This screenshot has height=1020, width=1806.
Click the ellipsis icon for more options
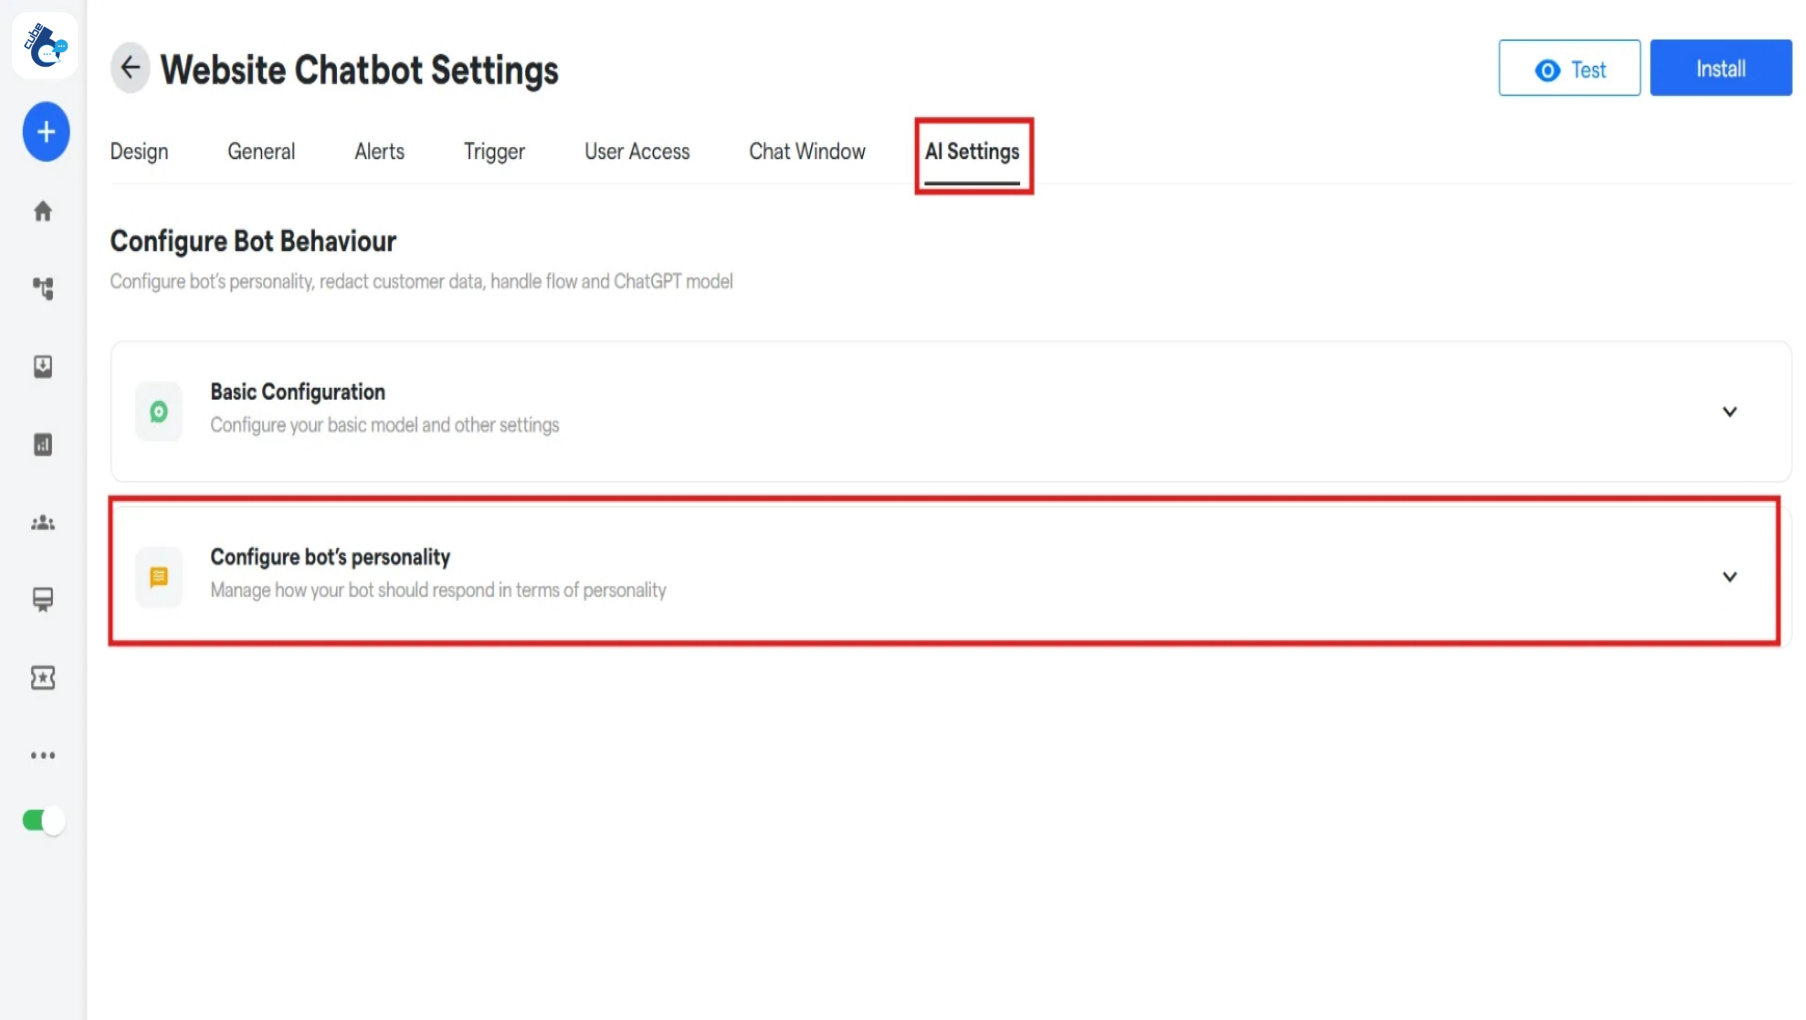click(x=42, y=756)
